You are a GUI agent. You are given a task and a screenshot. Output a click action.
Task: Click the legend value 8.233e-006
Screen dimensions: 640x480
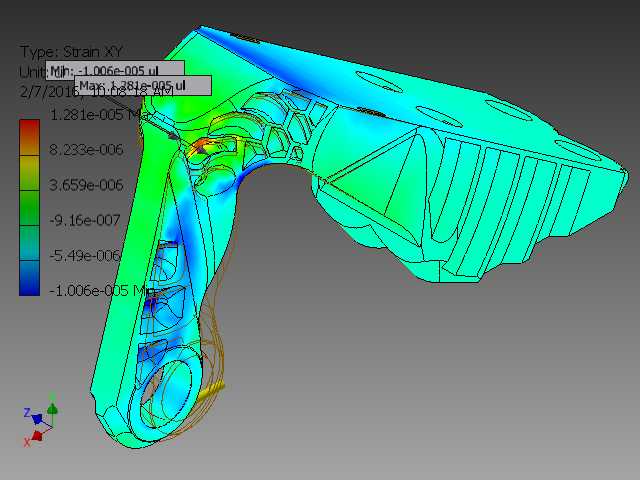point(86,150)
